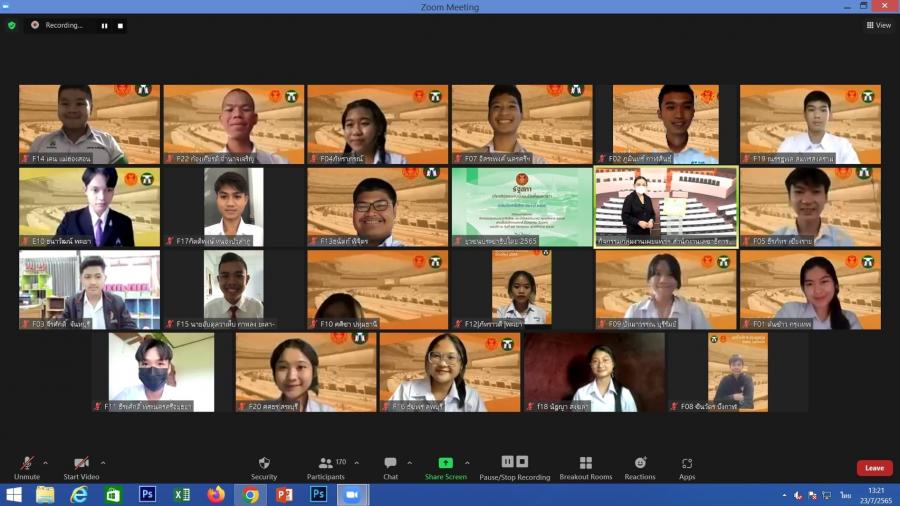
Task: Select the F14 participant video tile
Action: click(x=89, y=124)
